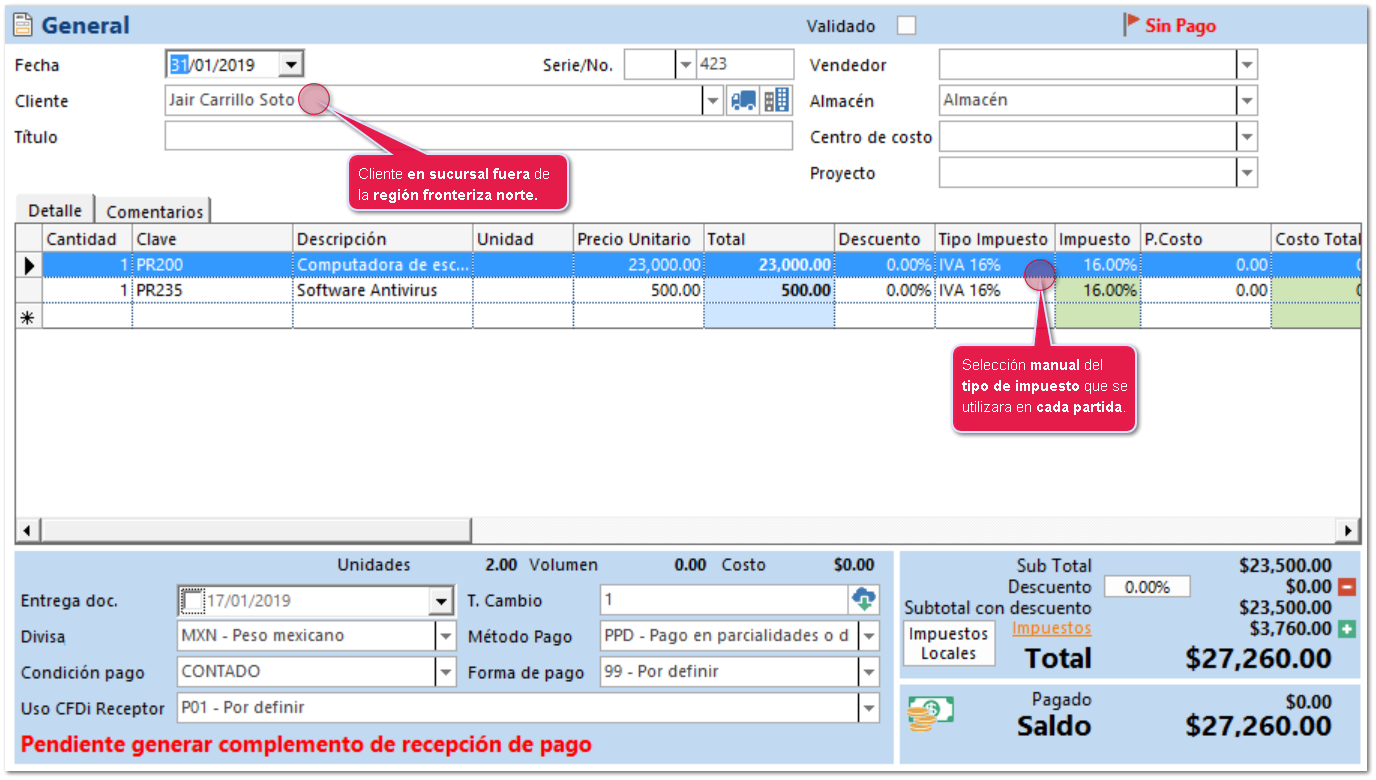
Task: Click the invoice number field showing 423
Action: point(745,64)
